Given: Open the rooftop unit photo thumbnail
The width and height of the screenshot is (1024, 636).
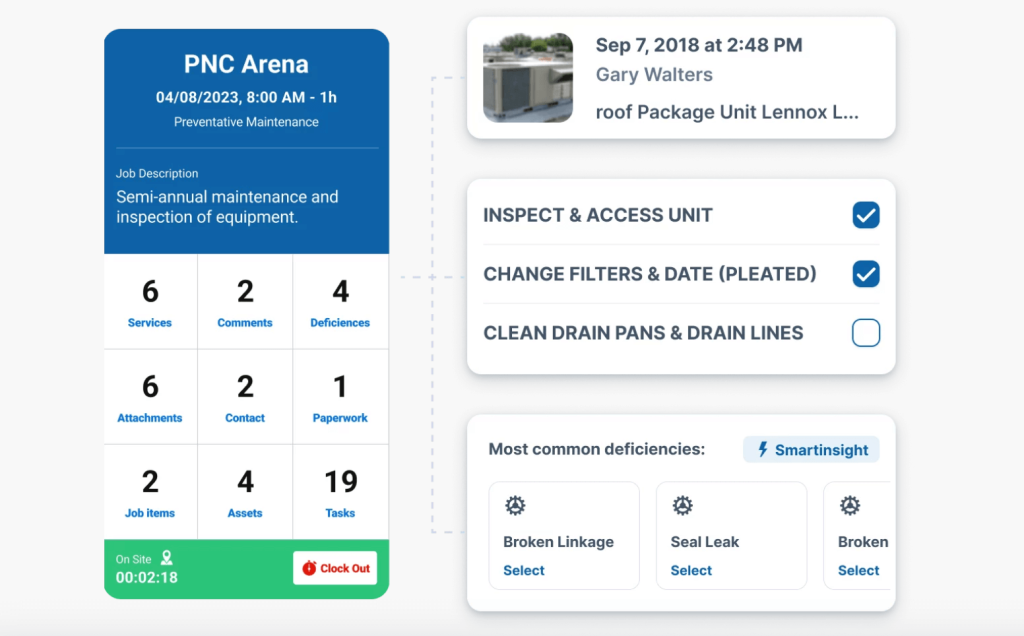Looking at the screenshot, I should tap(528, 78).
